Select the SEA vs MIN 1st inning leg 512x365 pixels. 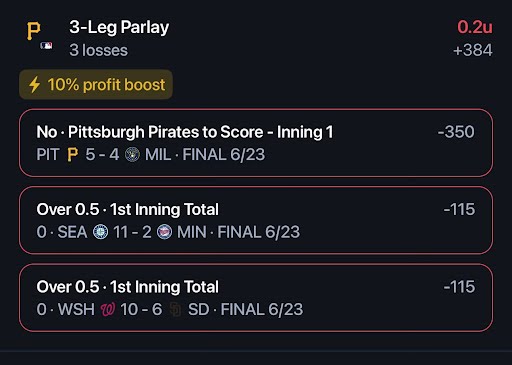click(256, 220)
